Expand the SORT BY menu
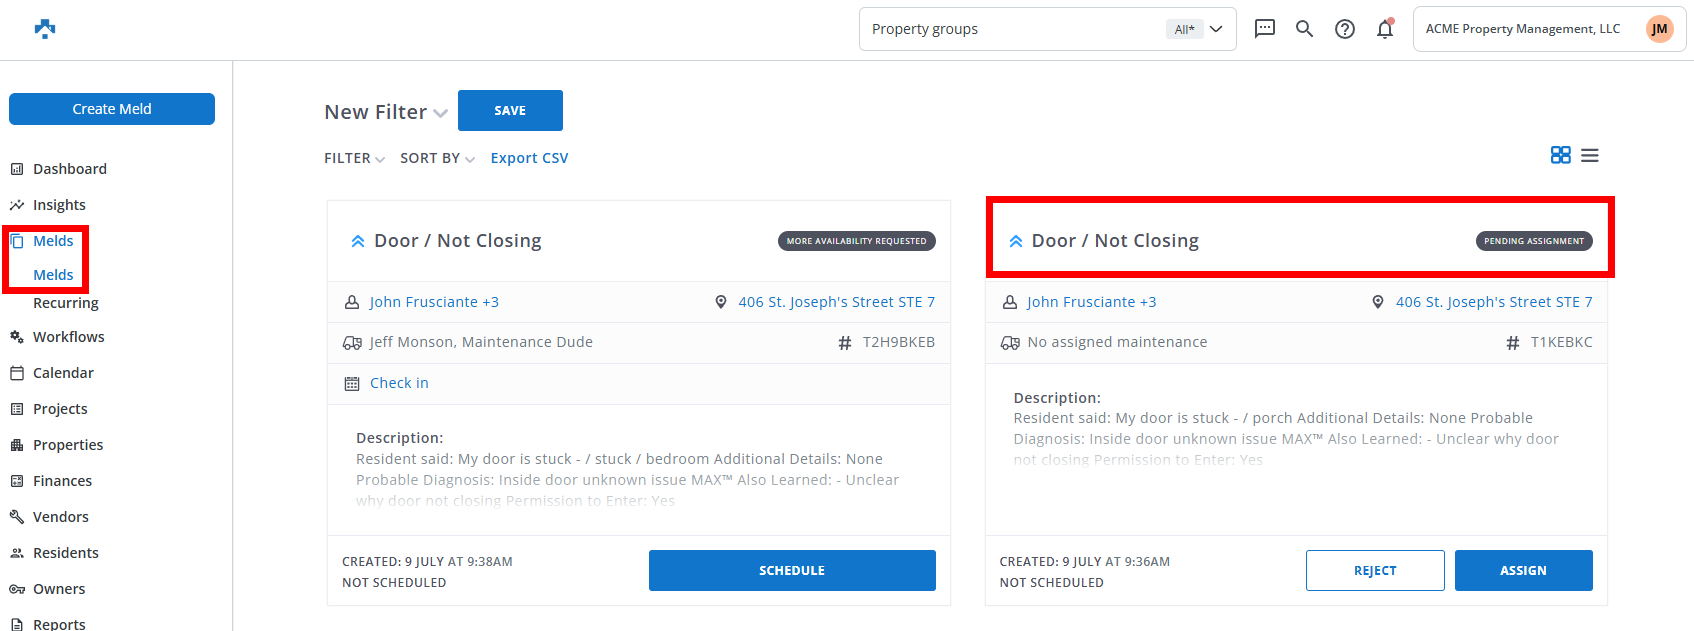This screenshot has width=1694, height=631. [x=437, y=158]
